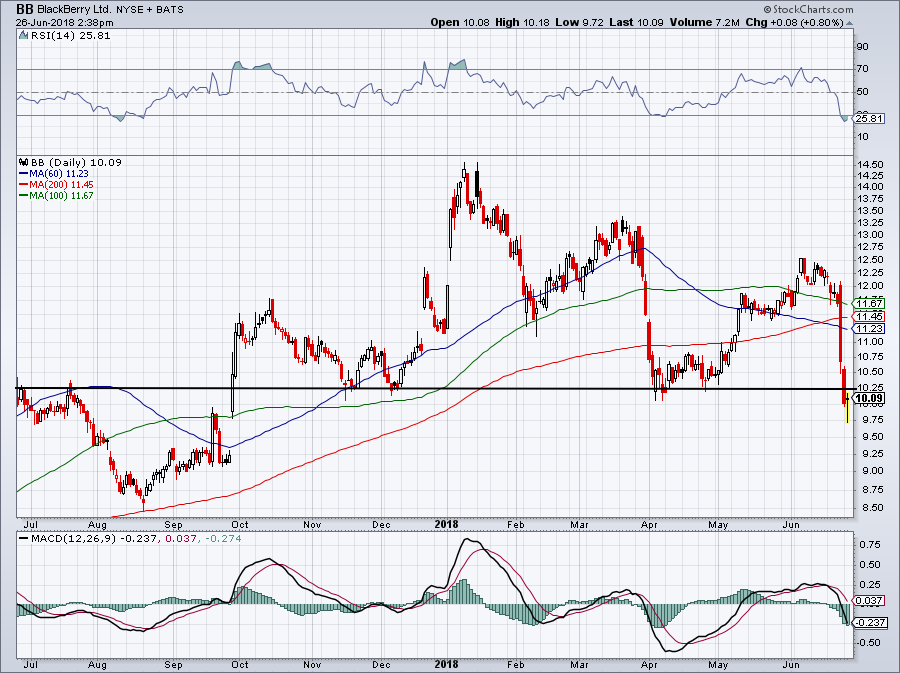Click the StockCharts.com copyright label
The image size is (900, 673).
(808, 9)
